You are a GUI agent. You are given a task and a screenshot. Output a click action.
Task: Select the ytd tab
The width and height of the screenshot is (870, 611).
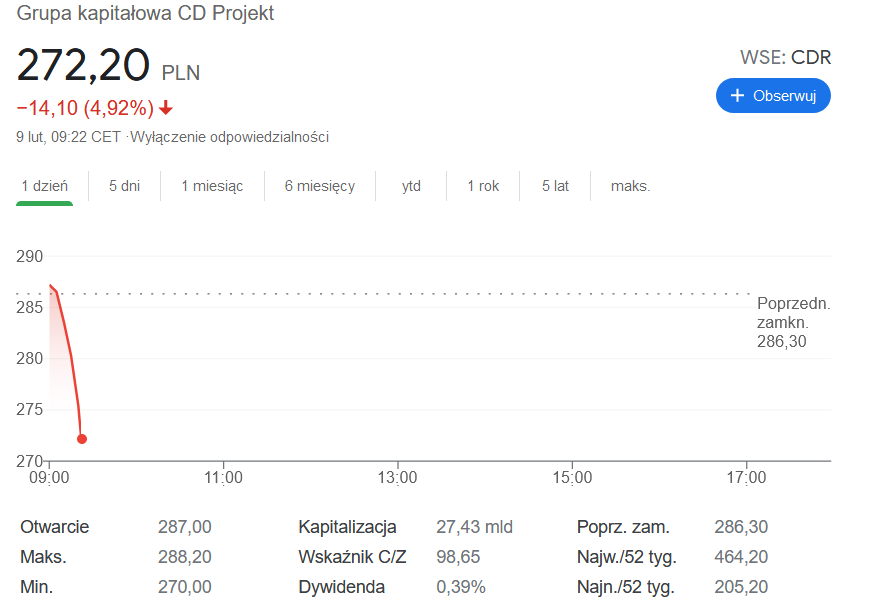(x=411, y=186)
